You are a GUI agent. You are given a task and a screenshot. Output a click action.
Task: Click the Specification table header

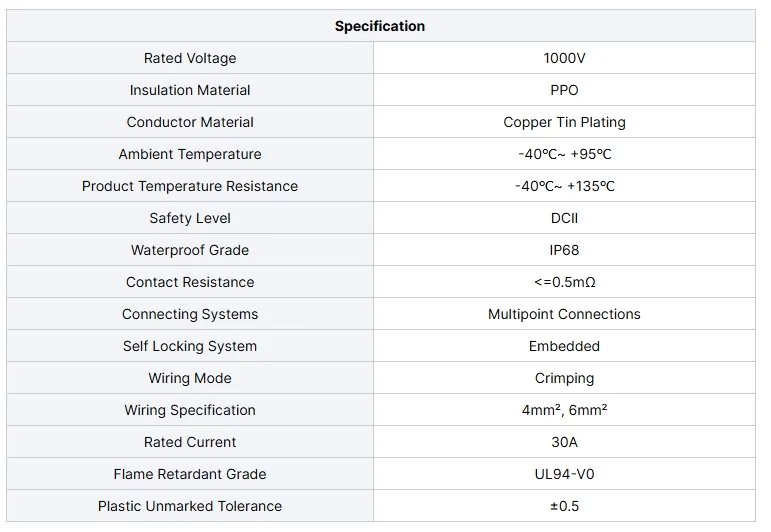pyautogui.click(x=380, y=26)
